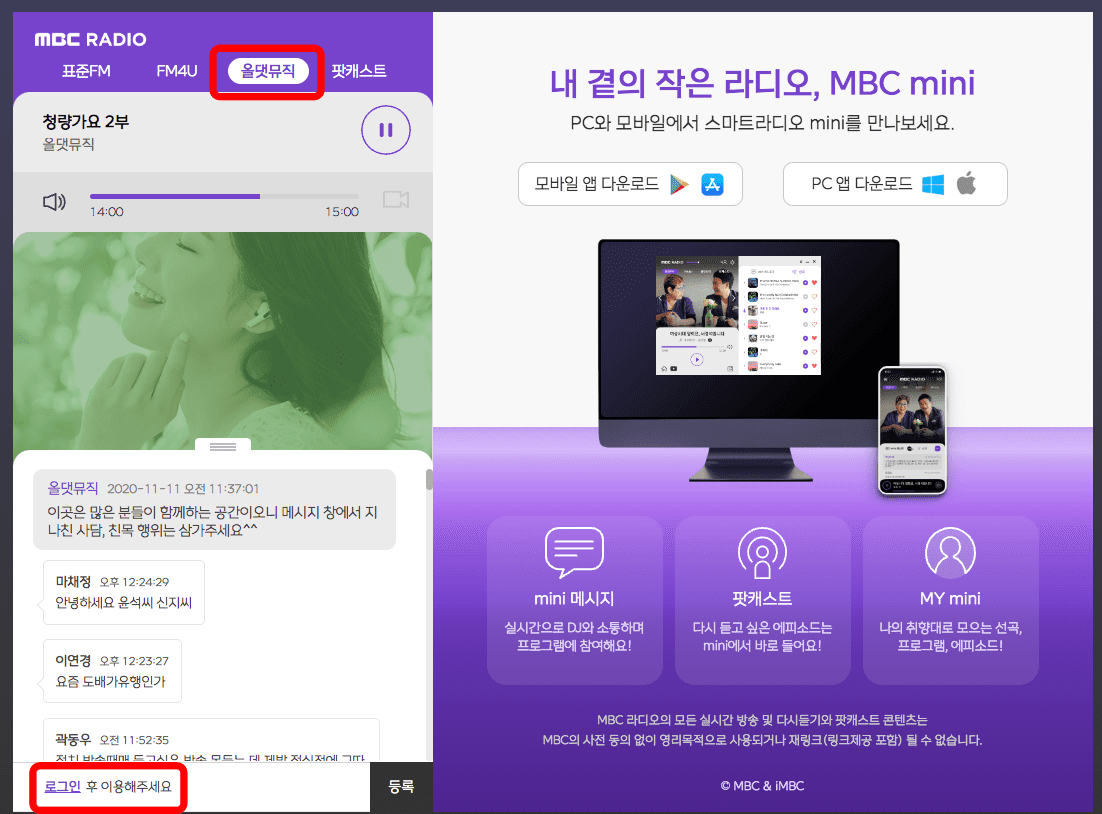
Task: Click the program album art image
Action: coord(223,341)
